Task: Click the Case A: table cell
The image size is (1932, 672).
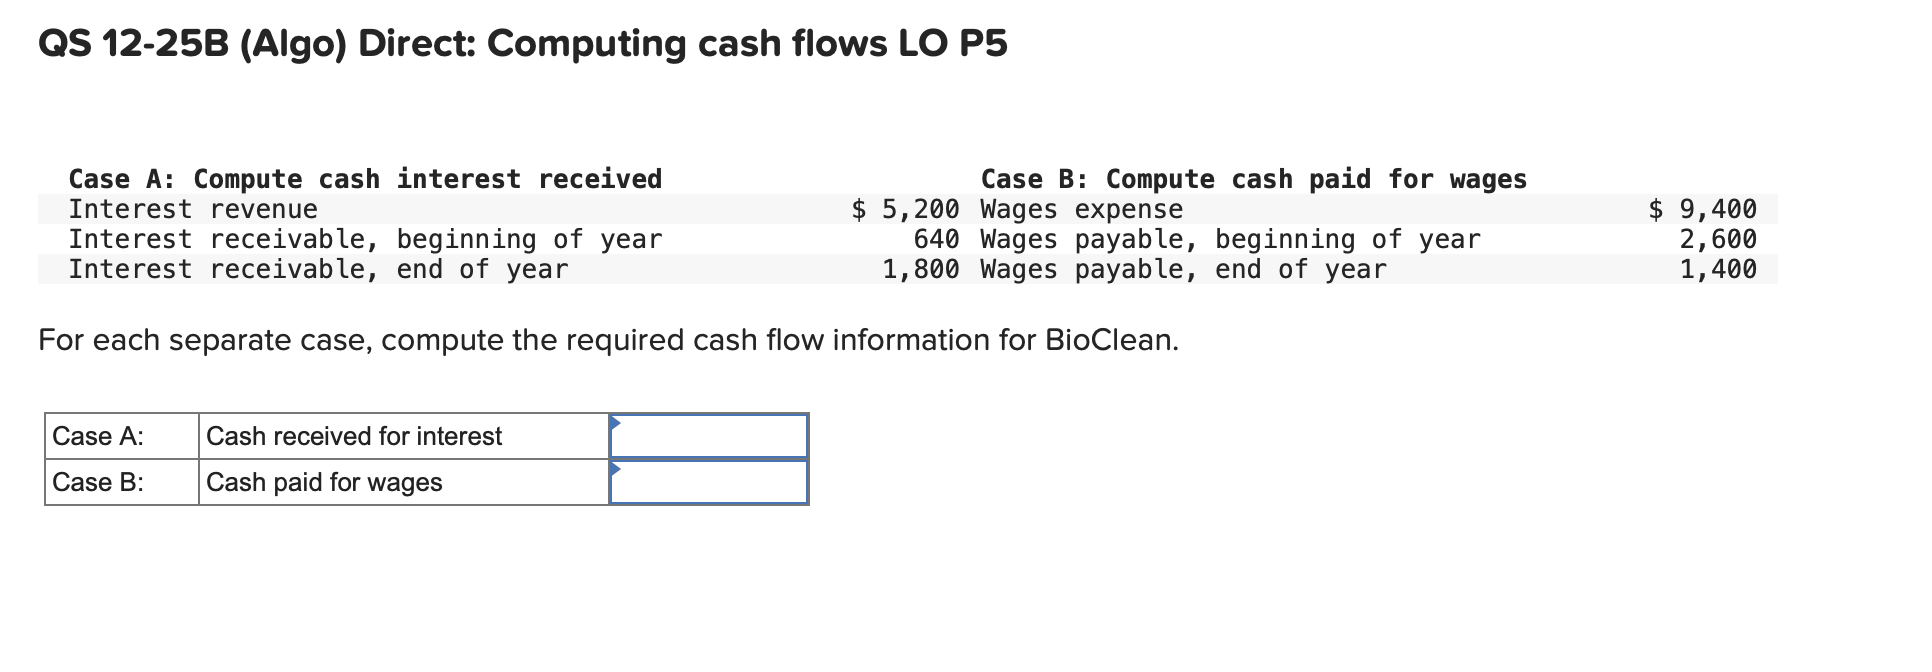Action: click(x=120, y=437)
